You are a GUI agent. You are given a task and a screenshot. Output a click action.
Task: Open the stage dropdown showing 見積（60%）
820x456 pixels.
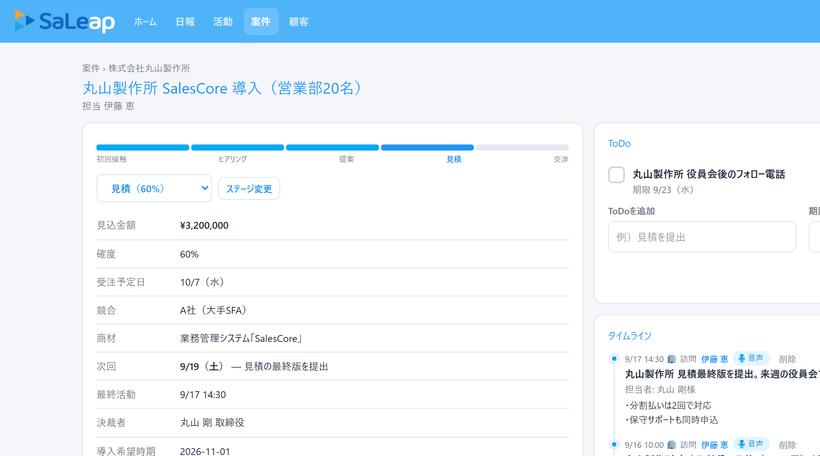[154, 188]
